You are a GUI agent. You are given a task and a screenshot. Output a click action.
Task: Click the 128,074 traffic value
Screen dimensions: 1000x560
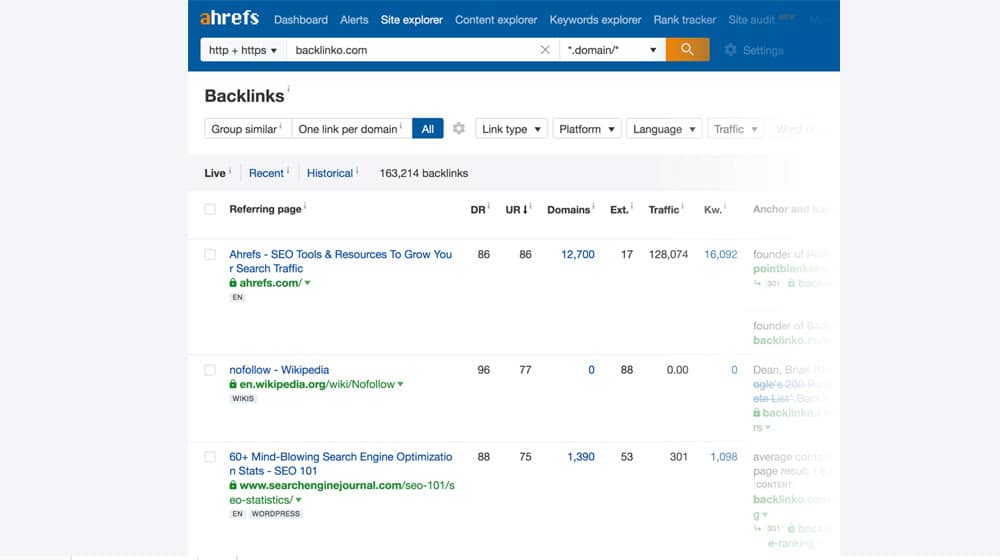click(x=668, y=254)
